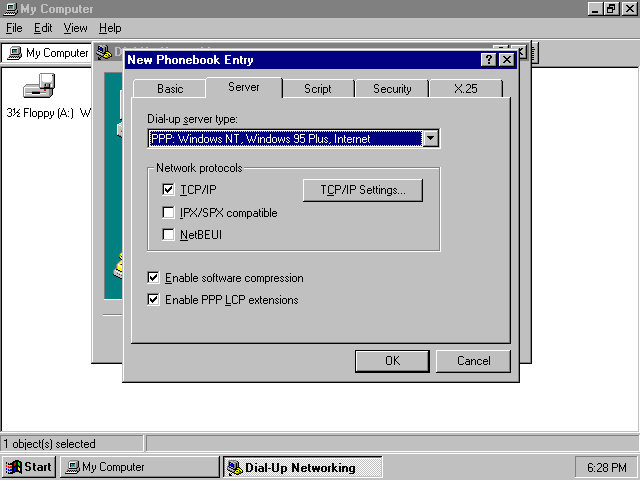The height and width of the screenshot is (480, 640).
Task: Click the Start button Windows logo
Action: tap(13, 467)
